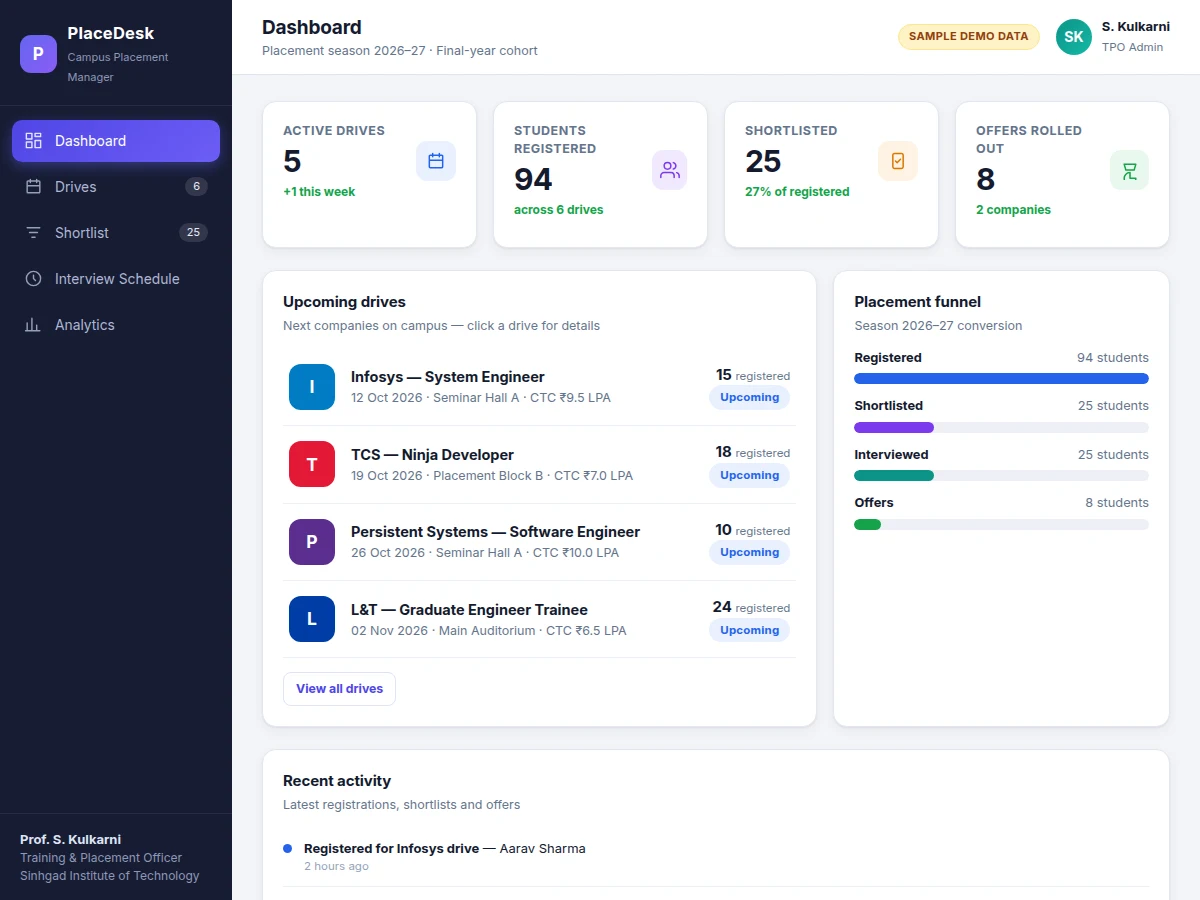Click the Persistent Systems purple P tile
The height and width of the screenshot is (900, 1200).
click(x=312, y=542)
